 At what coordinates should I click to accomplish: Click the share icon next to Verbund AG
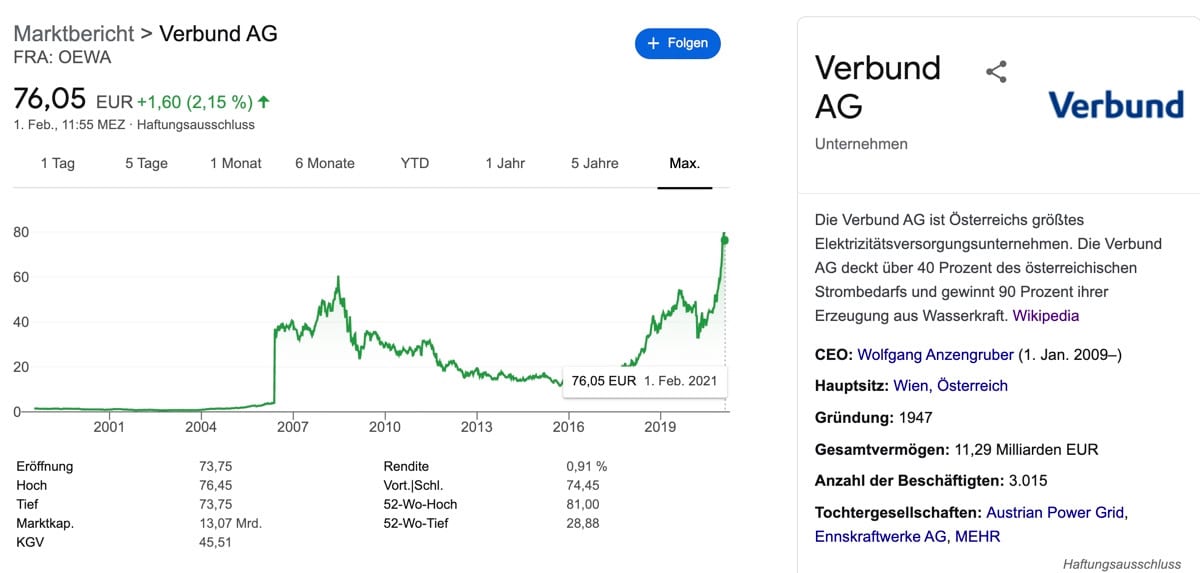(996, 72)
